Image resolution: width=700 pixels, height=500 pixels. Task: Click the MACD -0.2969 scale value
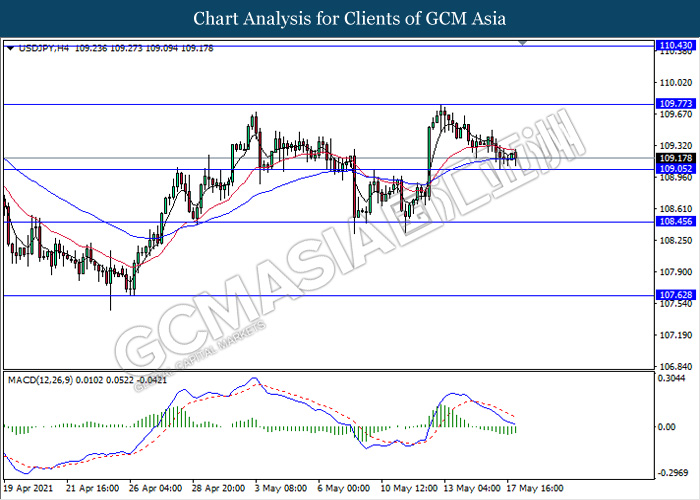[x=673, y=473]
